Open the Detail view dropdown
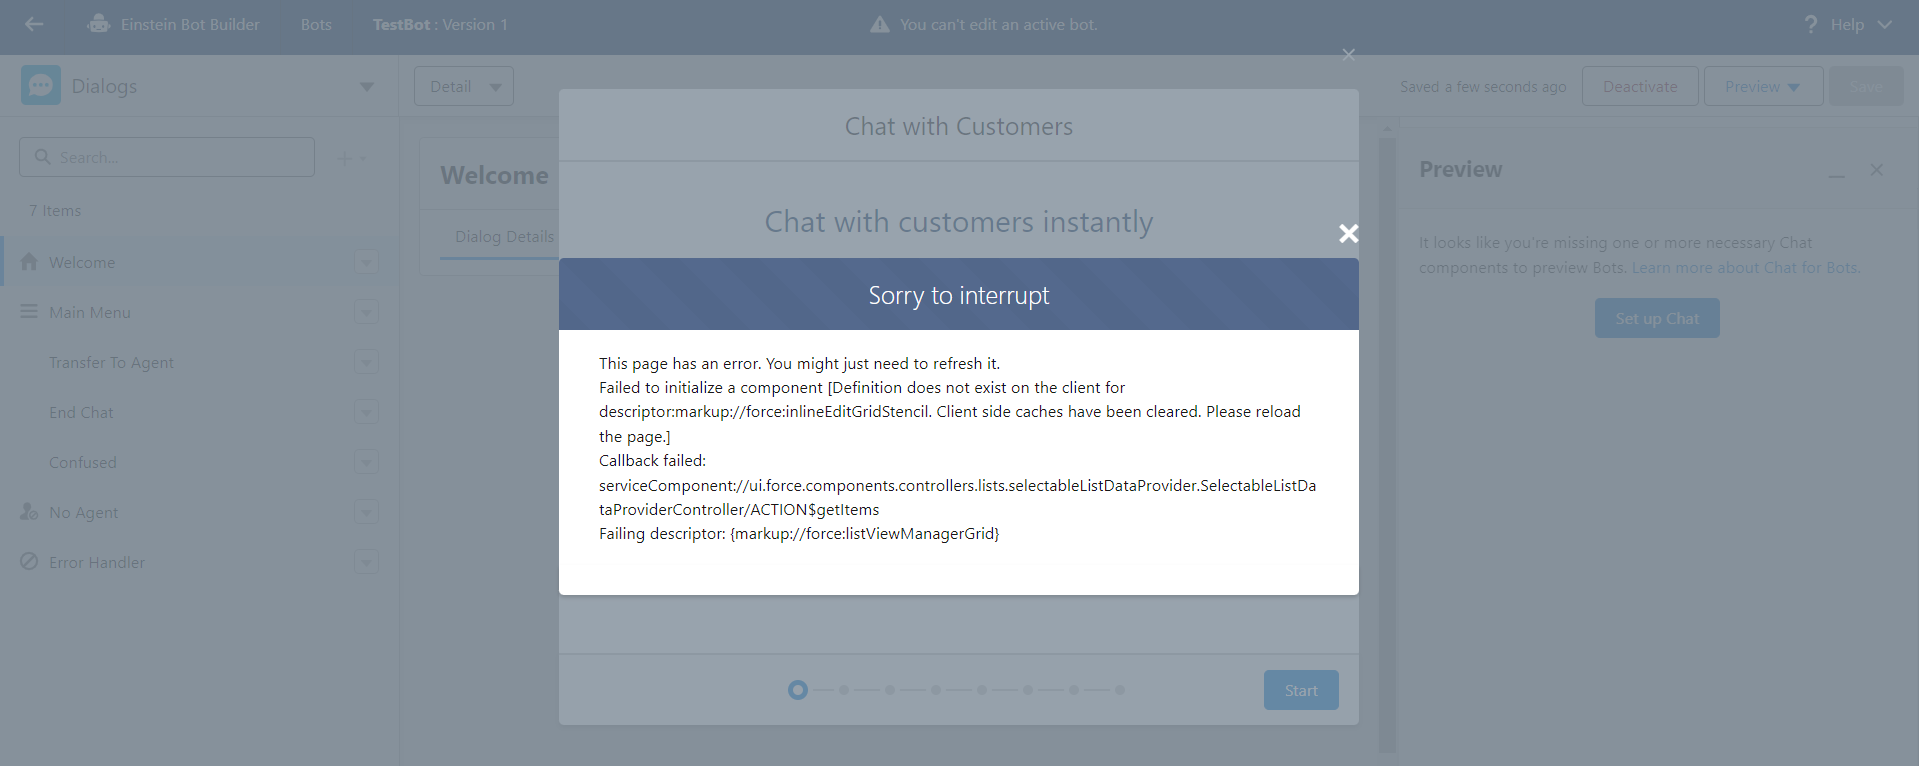 pos(464,86)
